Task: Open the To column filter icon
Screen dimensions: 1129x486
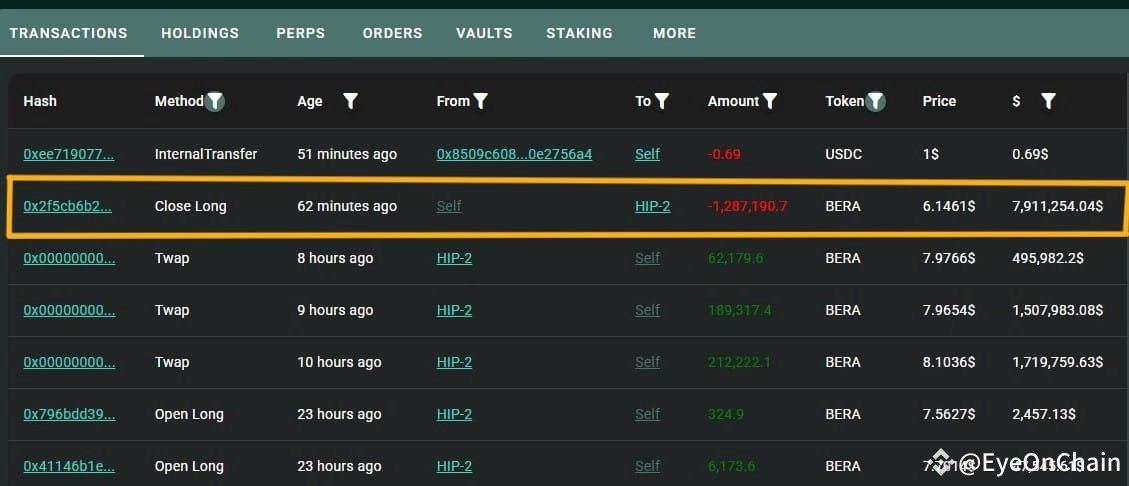Action: coord(662,101)
